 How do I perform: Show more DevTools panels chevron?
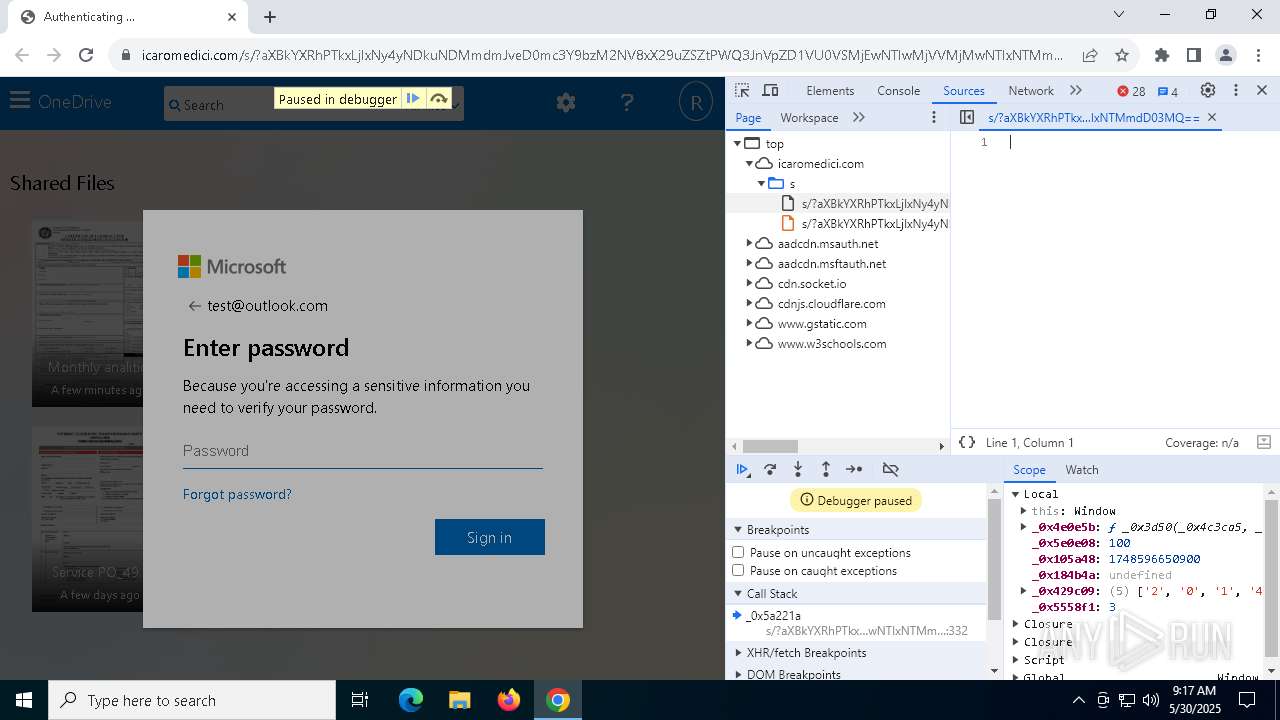click(x=1076, y=90)
